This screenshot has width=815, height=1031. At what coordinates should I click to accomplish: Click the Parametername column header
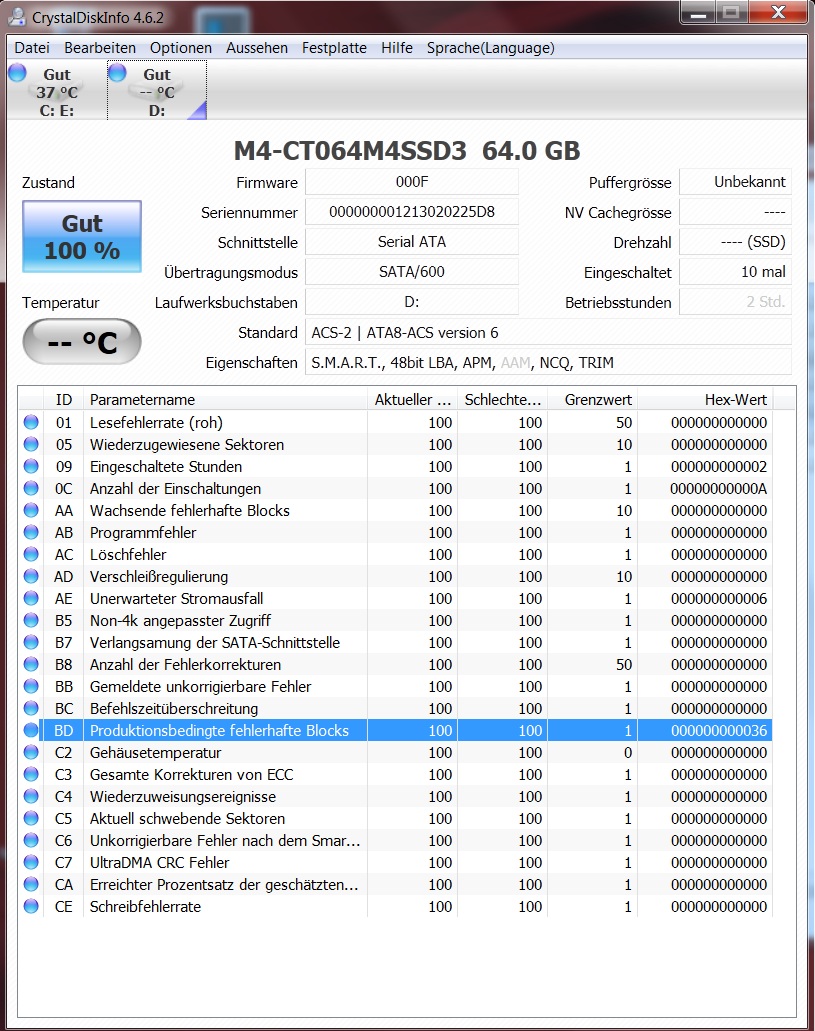point(225,399)
